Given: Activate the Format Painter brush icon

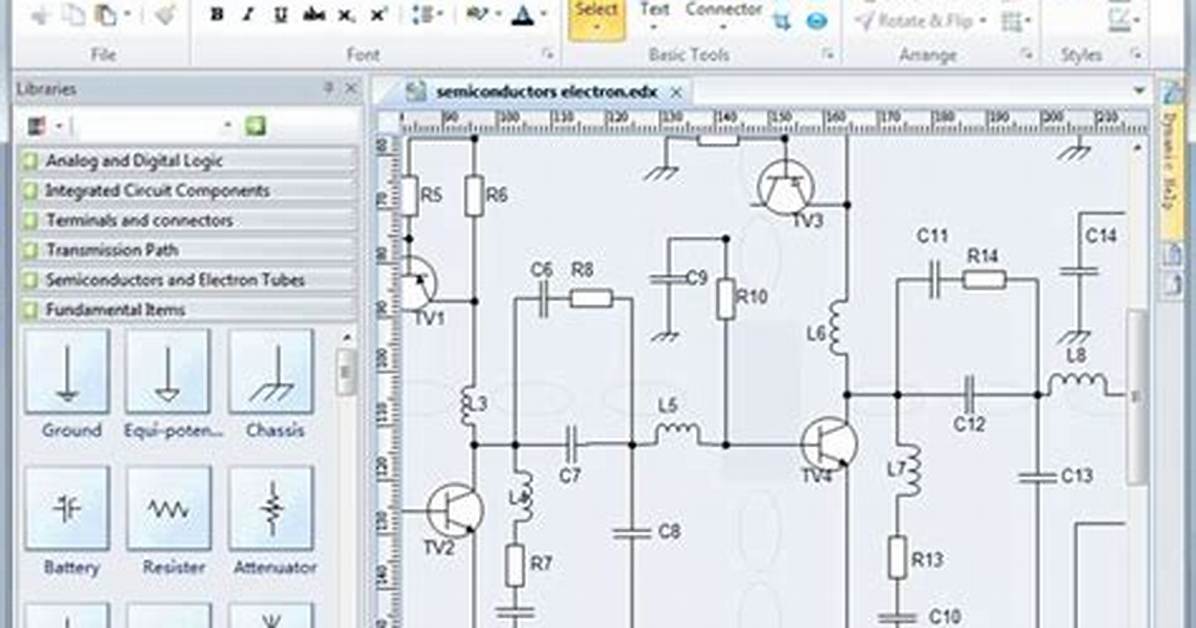Looking at the screenshot, I should (166, 14).
